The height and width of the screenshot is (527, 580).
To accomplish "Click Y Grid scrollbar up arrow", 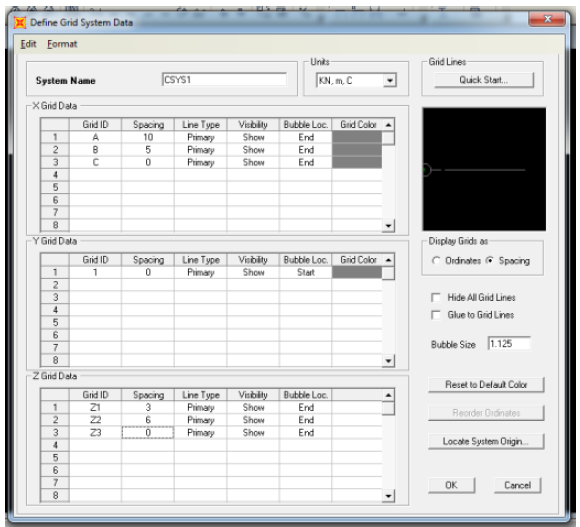I will point(388,260).
